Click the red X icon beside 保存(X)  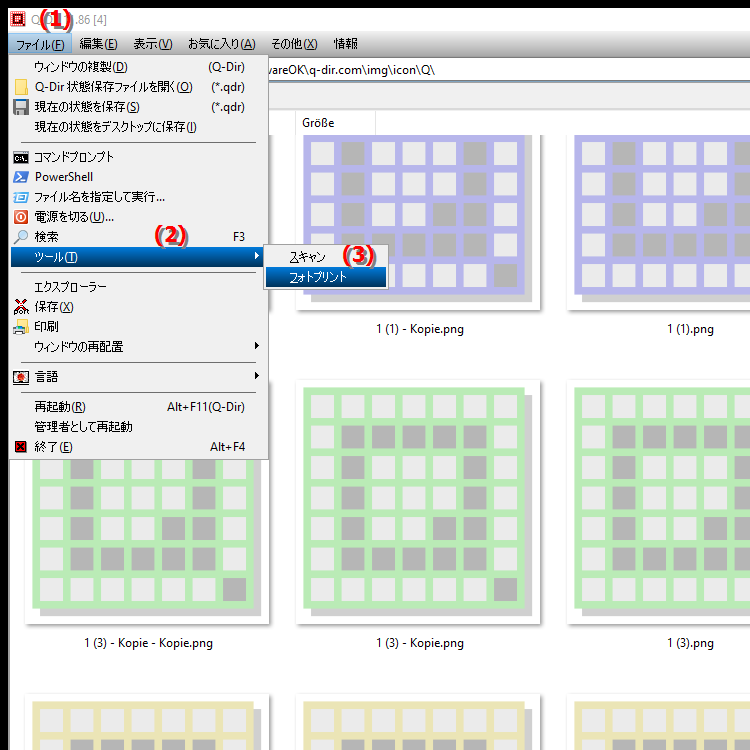pos(21,307)
